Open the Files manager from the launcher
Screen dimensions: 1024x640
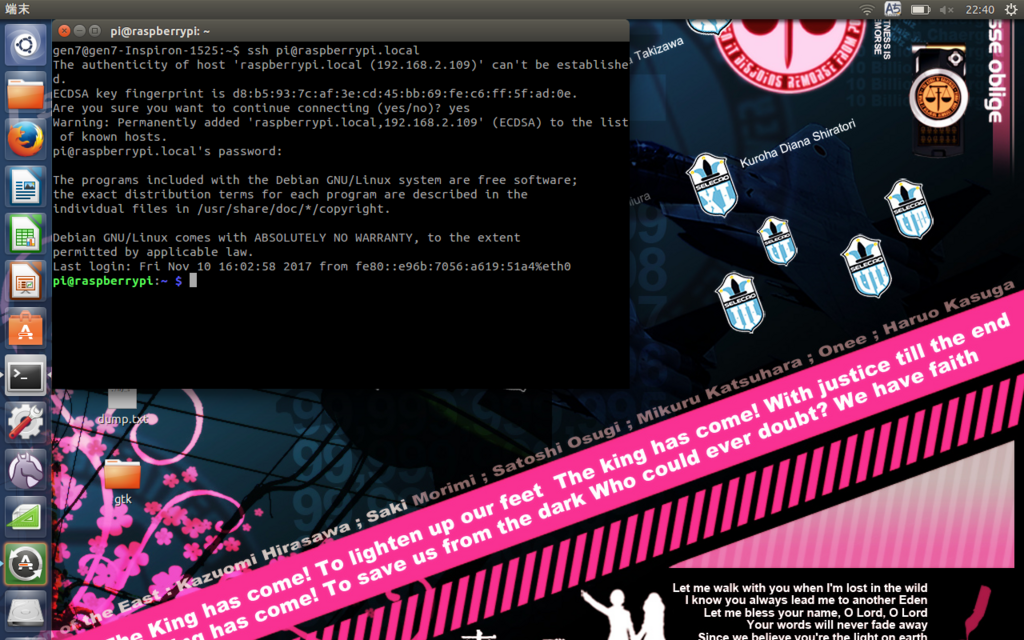[25, 92]
